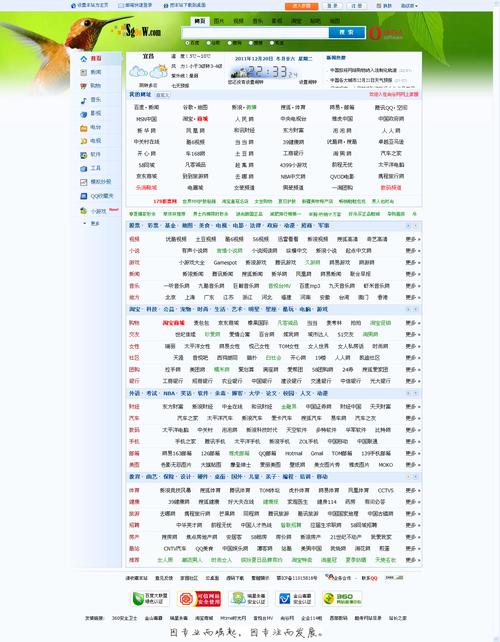Open the 58同城 link in 我的网址
Viewport: 500px width, 642px height.
[146, 165]
